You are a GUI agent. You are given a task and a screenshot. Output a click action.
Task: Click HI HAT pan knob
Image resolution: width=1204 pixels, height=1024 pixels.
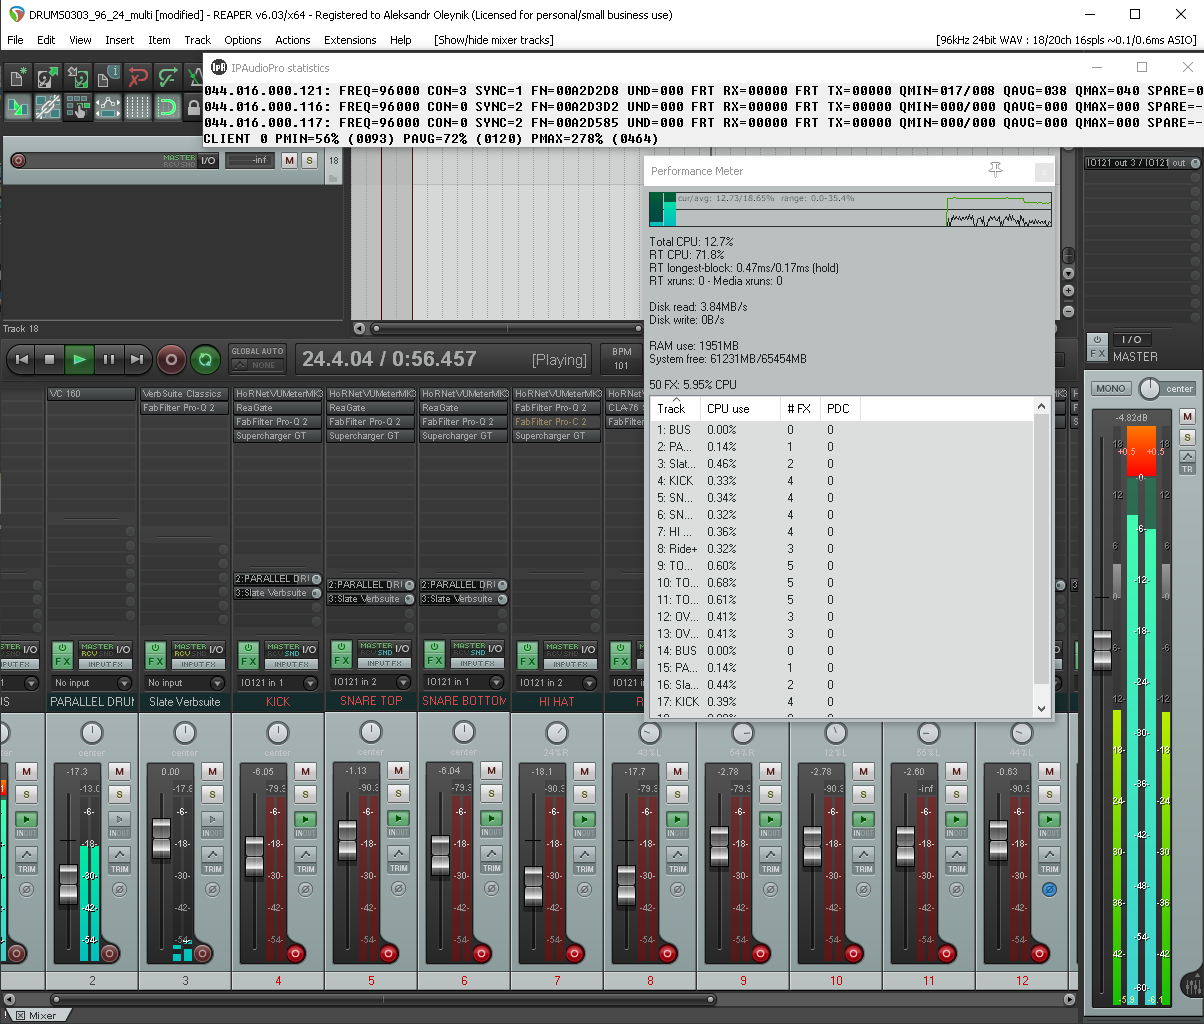click(557, 732)
